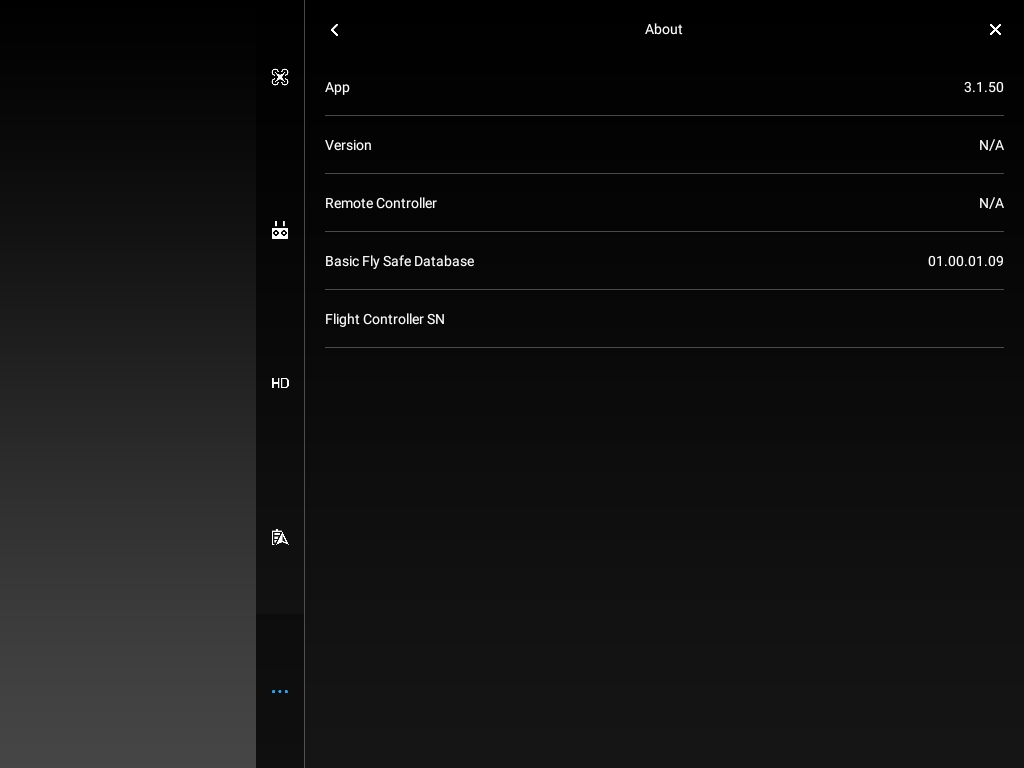Select the Version row label
This screenshot has height=768, width=1024.
(348, 145)
